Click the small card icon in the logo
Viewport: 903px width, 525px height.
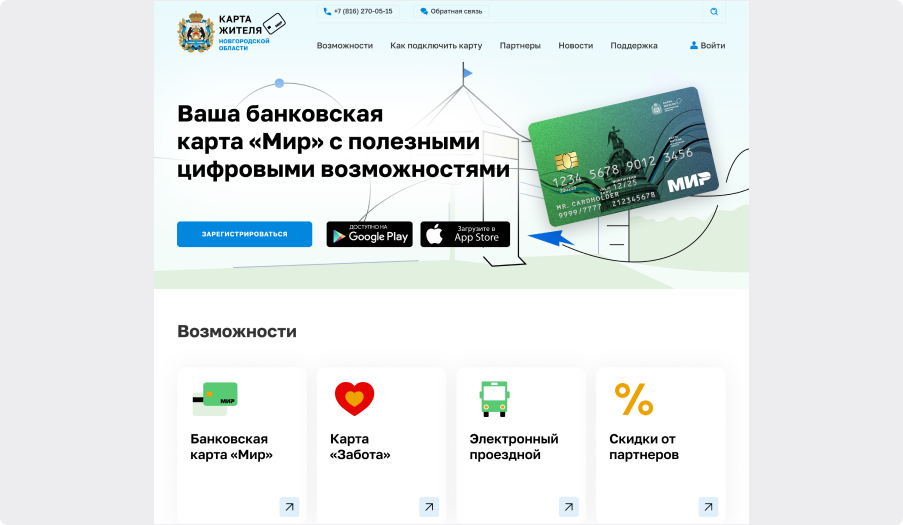pos(274,24)
